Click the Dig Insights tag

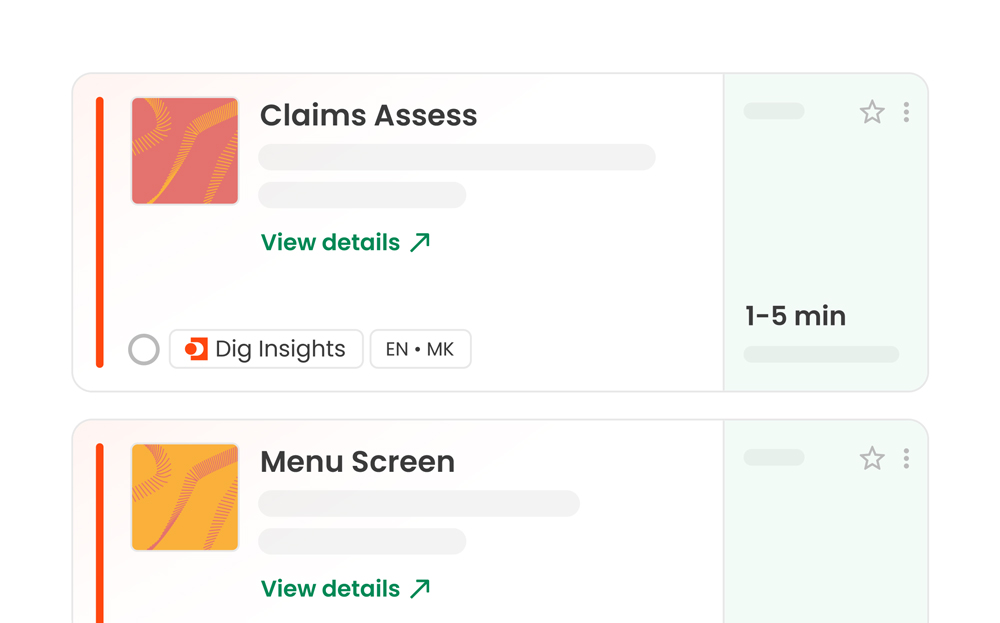click(278, 349)
